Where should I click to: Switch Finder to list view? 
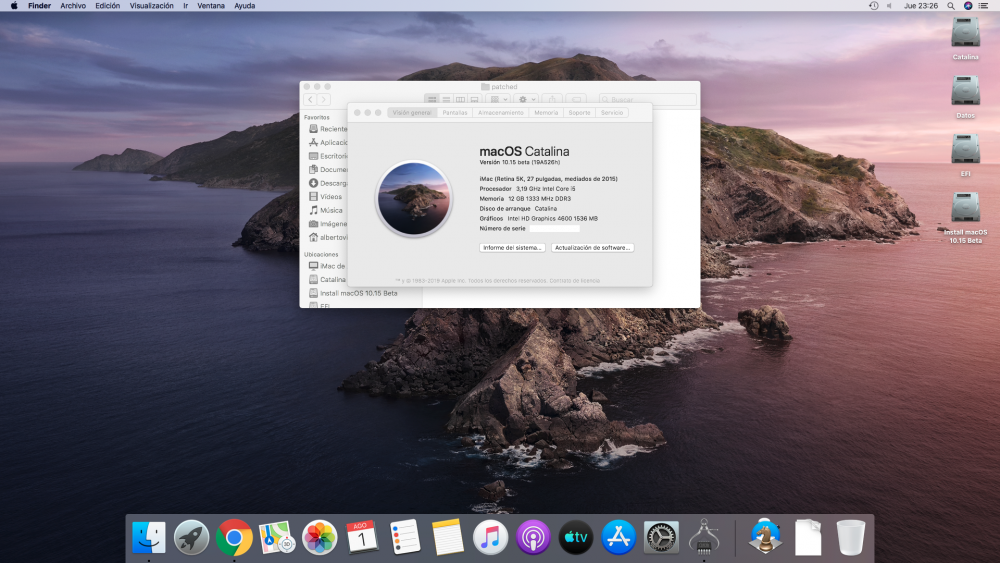[446, 99]
